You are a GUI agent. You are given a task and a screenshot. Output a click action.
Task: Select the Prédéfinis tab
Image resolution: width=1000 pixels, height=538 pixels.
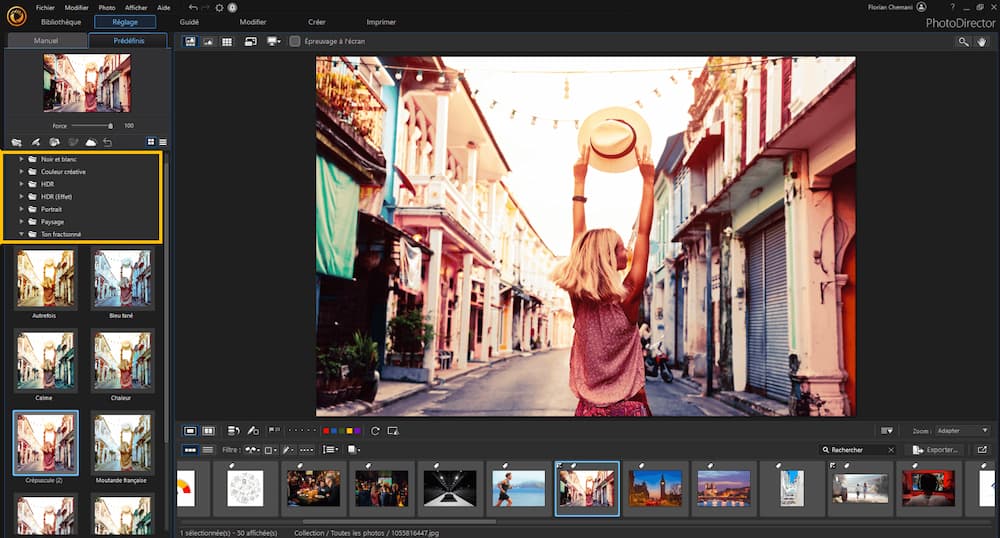tap(129, 40)
